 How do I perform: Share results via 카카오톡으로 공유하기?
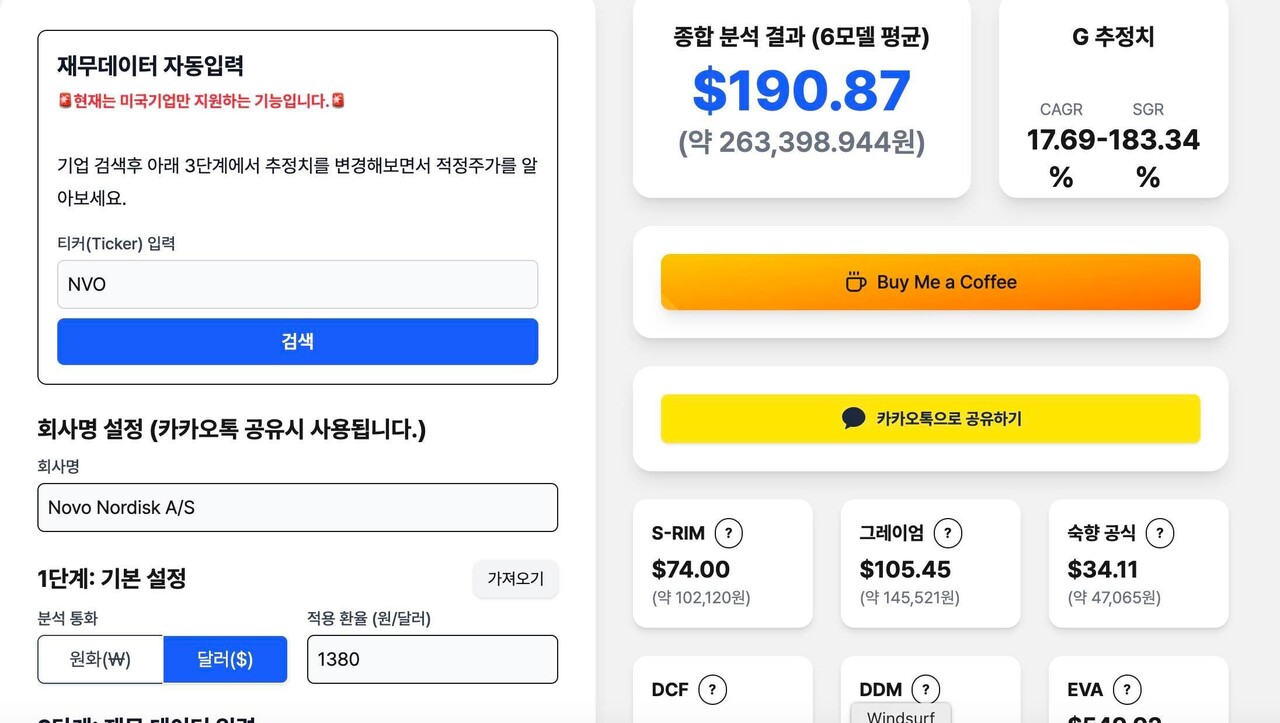[x=930, y=418]
